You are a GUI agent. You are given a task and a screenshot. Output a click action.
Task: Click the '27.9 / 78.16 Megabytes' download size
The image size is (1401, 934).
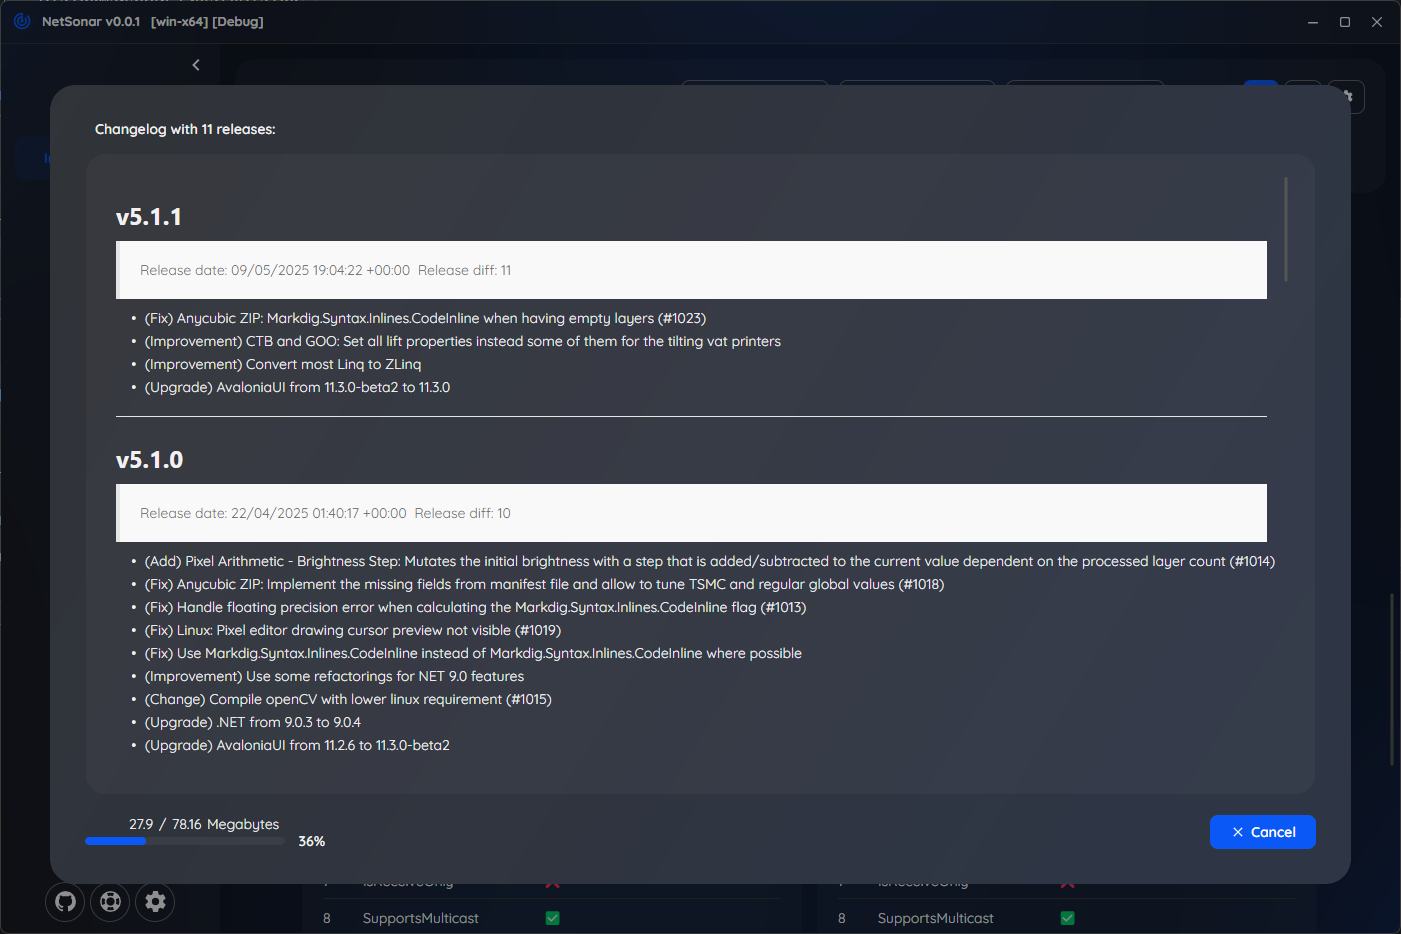pos(204,824)
